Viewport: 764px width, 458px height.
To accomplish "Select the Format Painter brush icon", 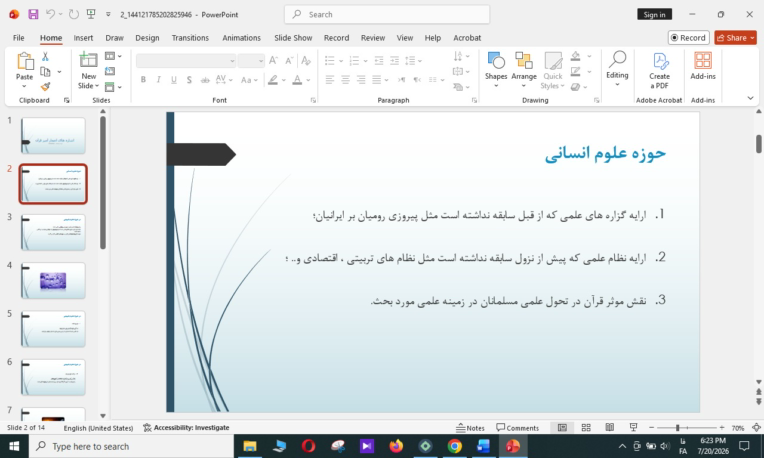I will click(x=45, y=87).
